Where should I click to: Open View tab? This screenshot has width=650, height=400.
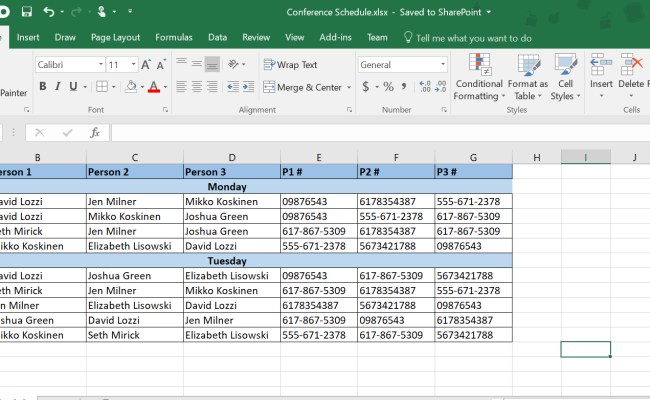click(x=294, y=37)
